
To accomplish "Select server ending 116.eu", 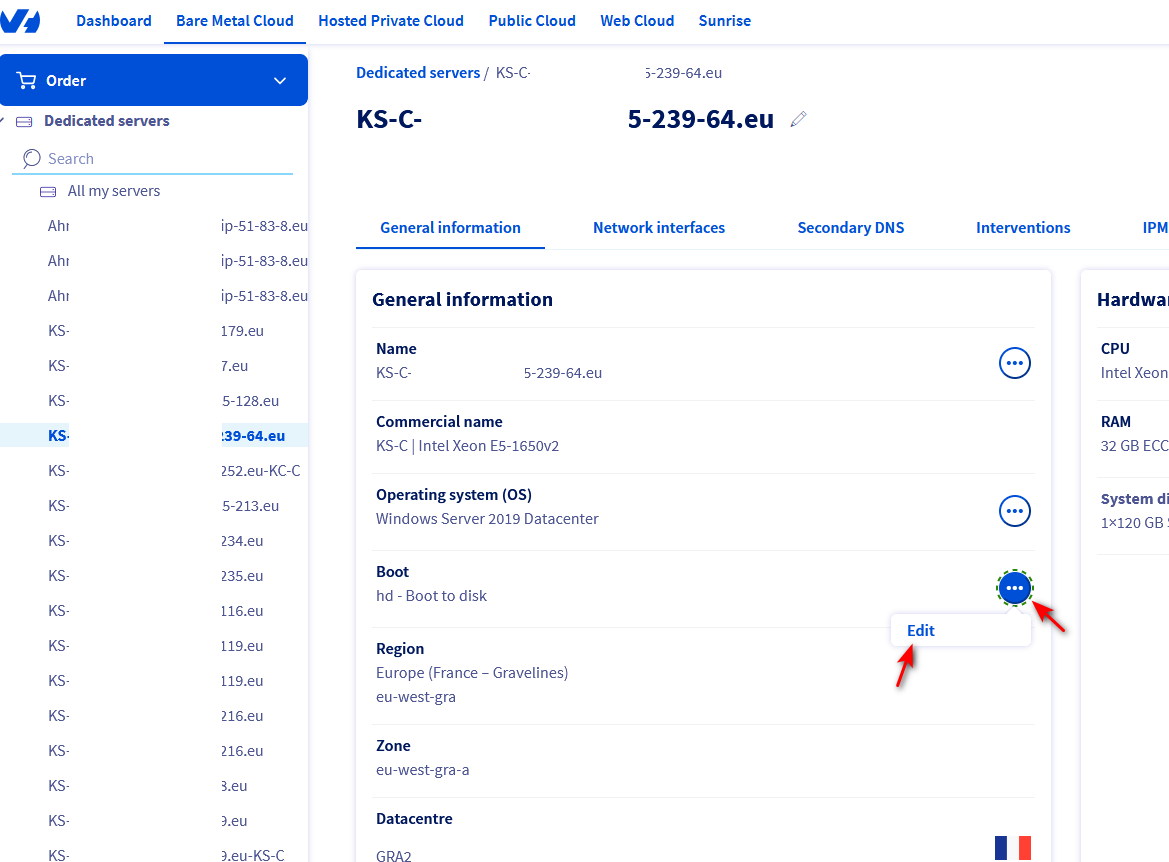I will tap(155, 611).
